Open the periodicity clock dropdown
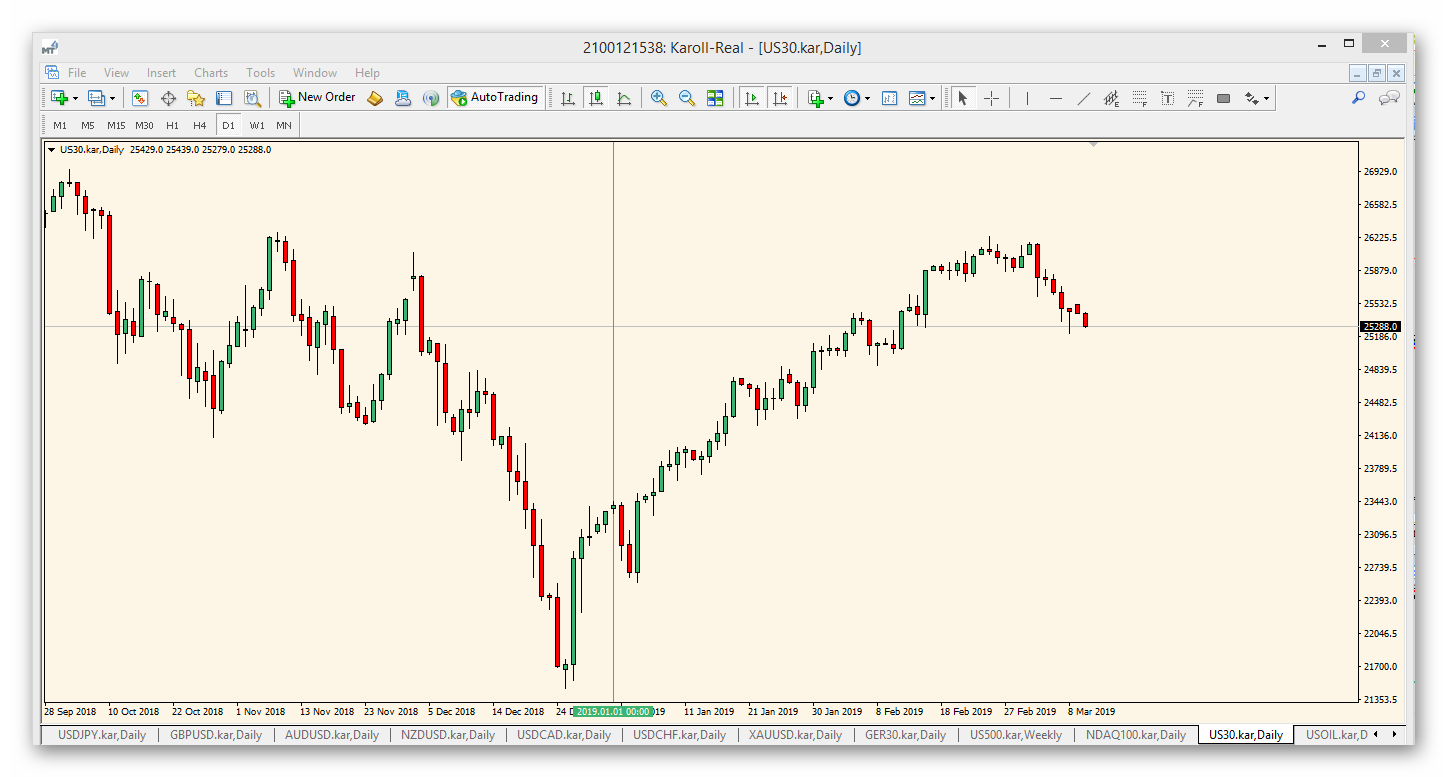This screenshot has width=1447, height=777. point(867,98)
